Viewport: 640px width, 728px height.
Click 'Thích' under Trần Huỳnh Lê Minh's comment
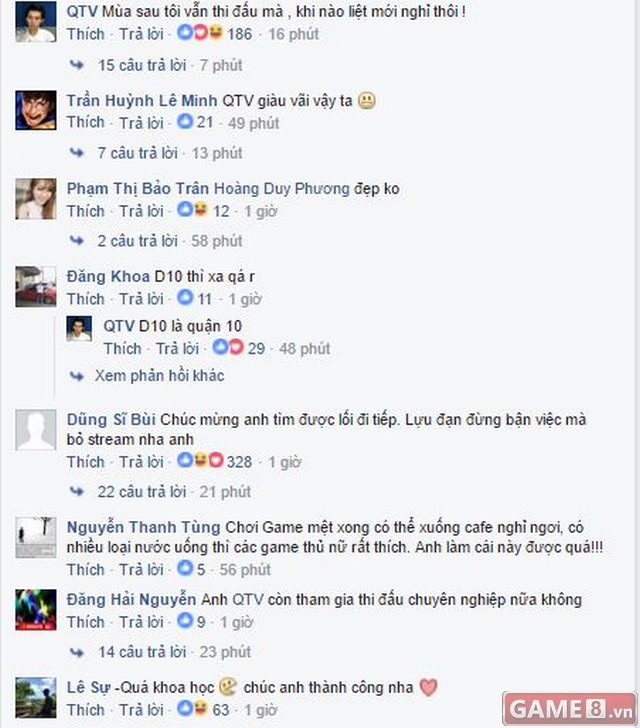85,122
